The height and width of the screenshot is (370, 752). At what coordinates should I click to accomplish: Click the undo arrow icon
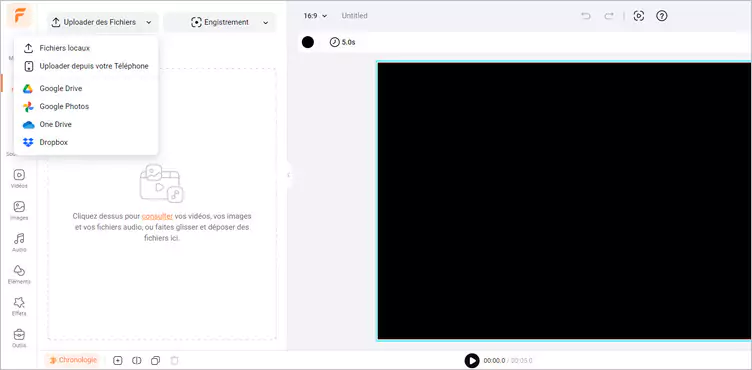click(586, 16)
